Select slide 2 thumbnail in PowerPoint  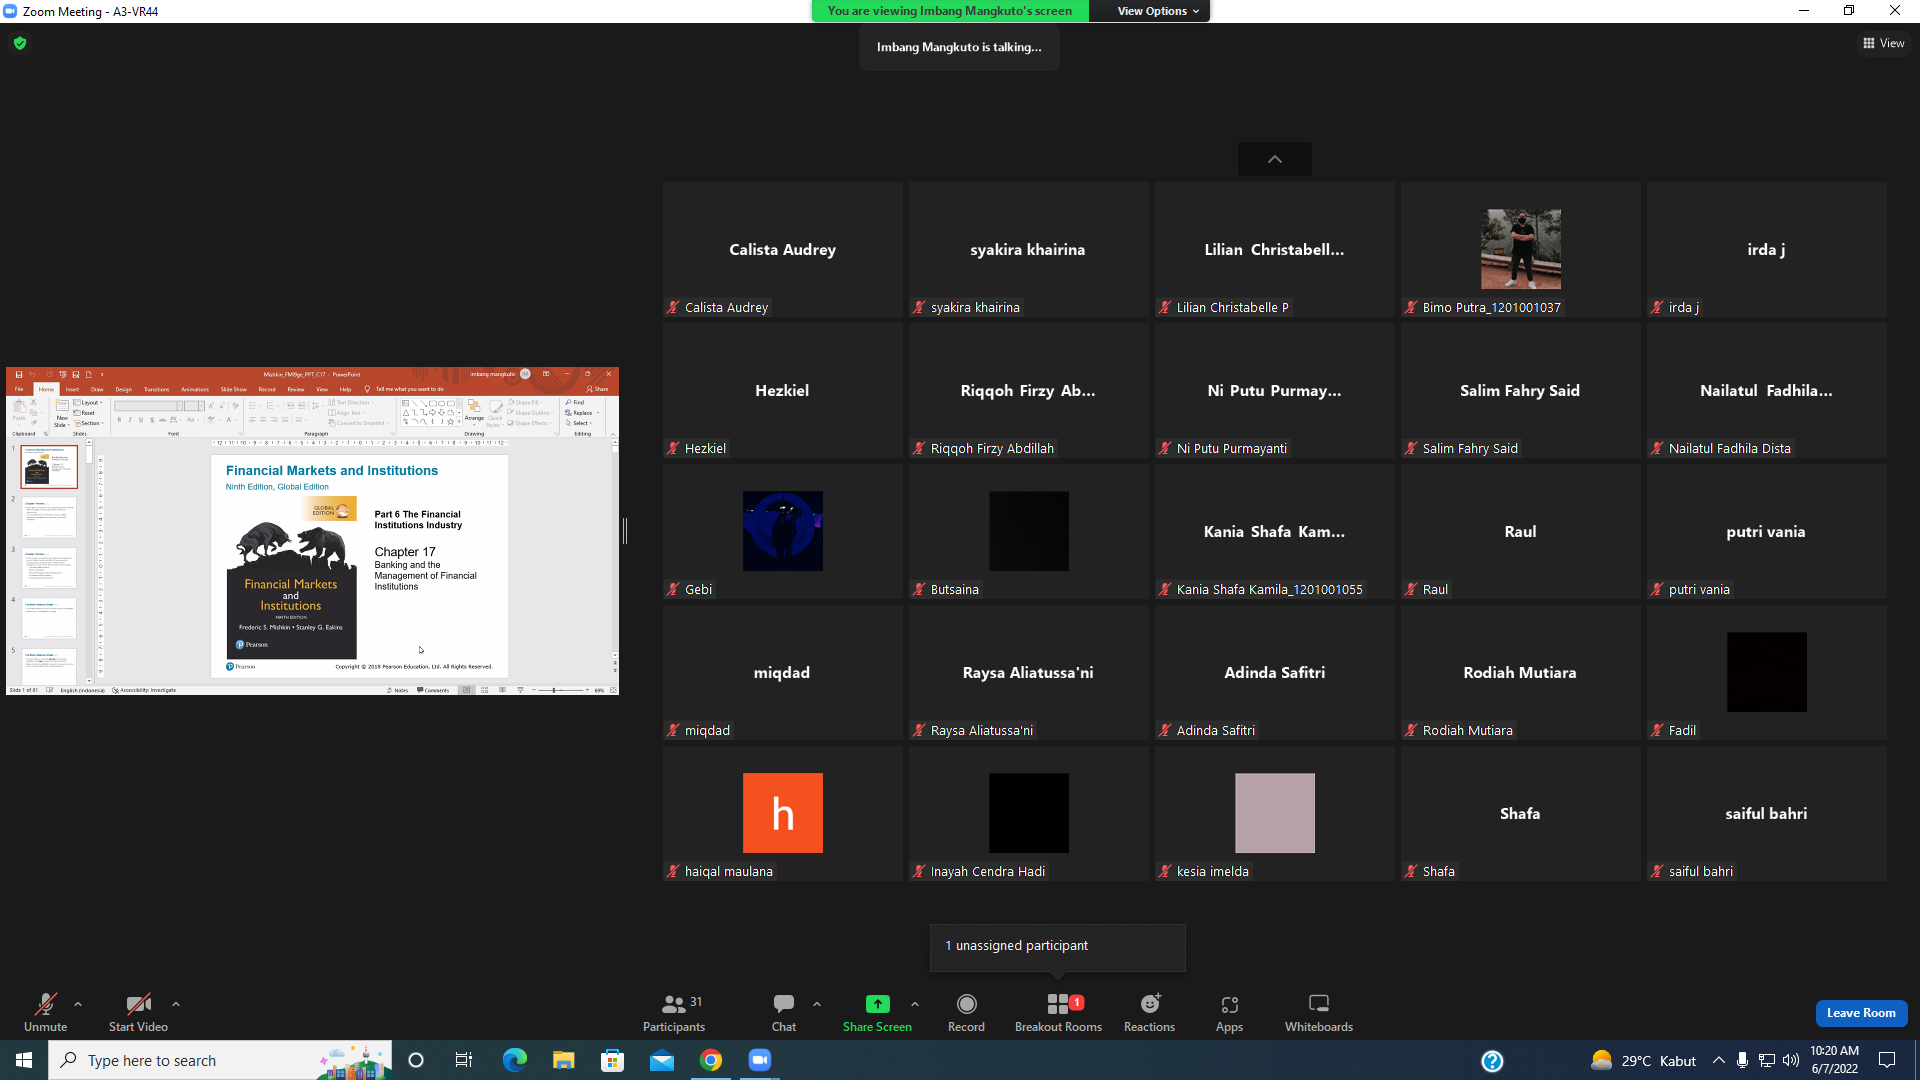50,517
